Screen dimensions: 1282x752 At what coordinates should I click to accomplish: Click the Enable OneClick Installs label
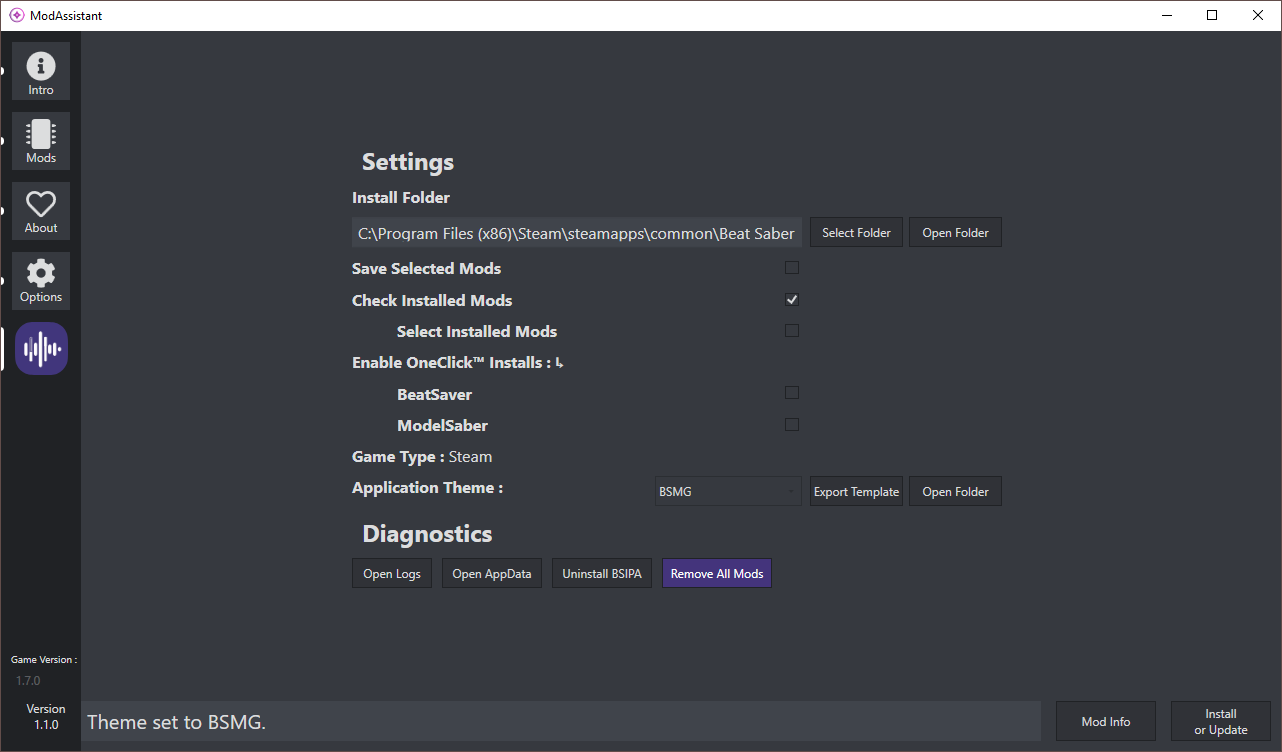click(458, 362)
